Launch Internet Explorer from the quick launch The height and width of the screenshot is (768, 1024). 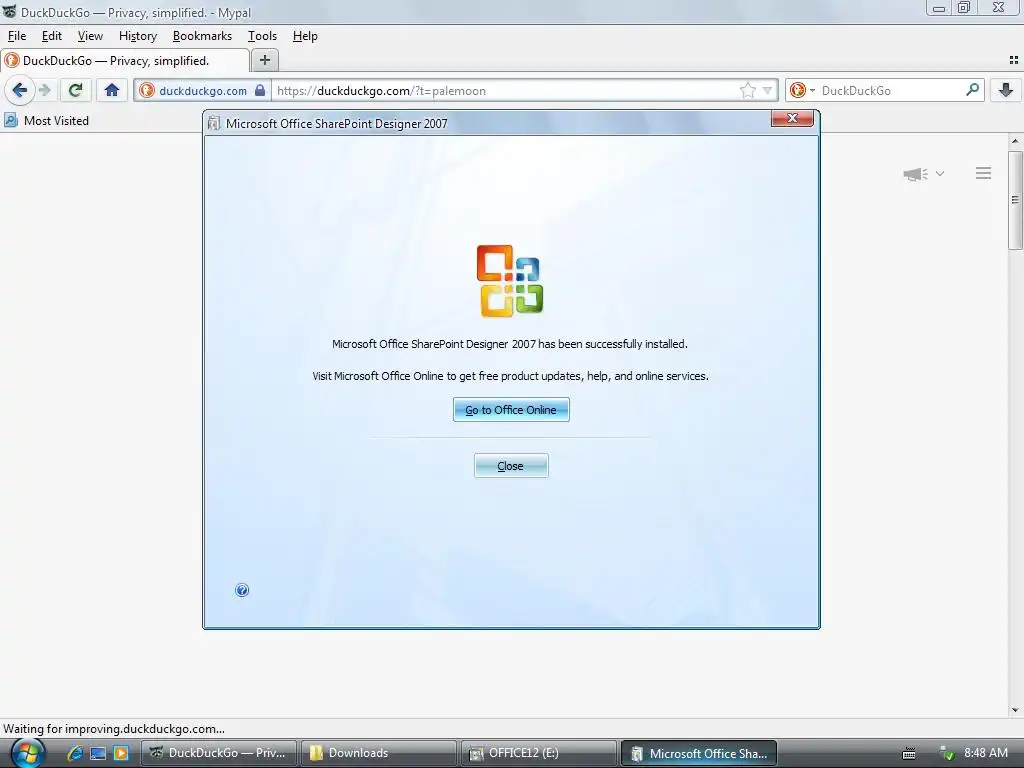pyautogui.click(x=74, y=753)
